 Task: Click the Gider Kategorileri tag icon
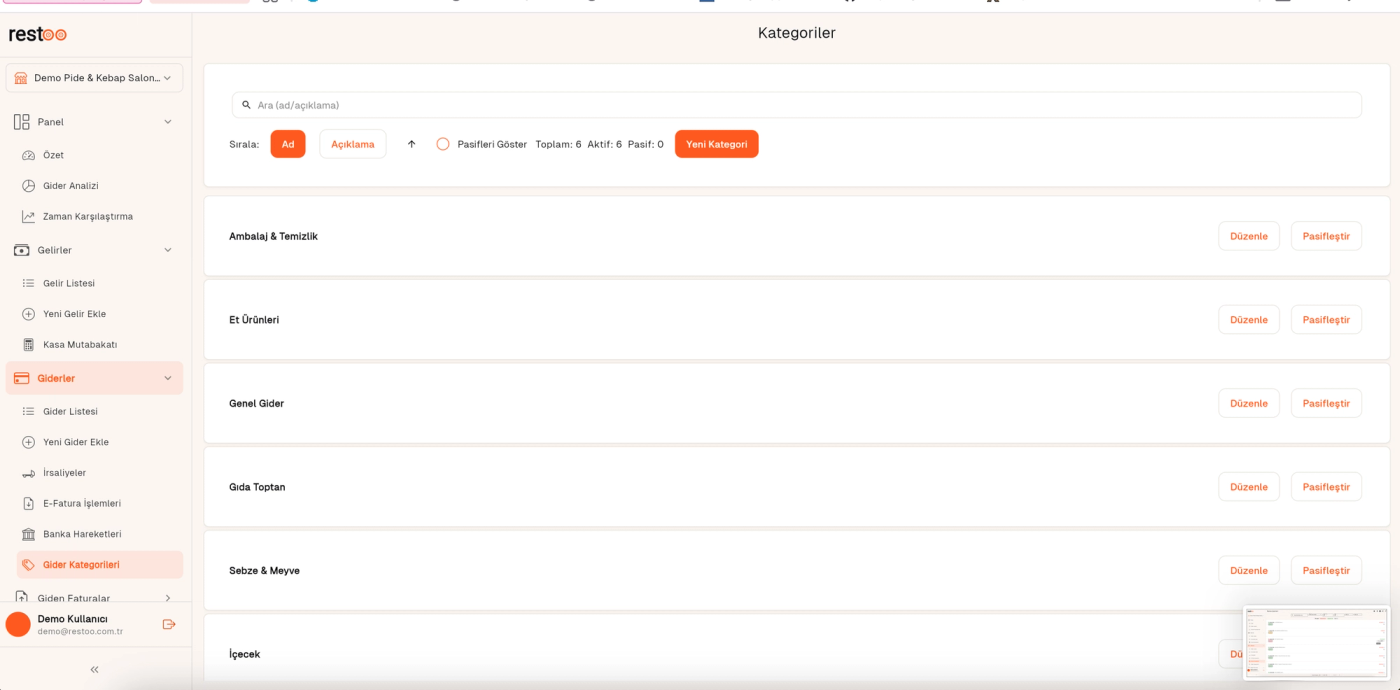[x=28, y=565]
